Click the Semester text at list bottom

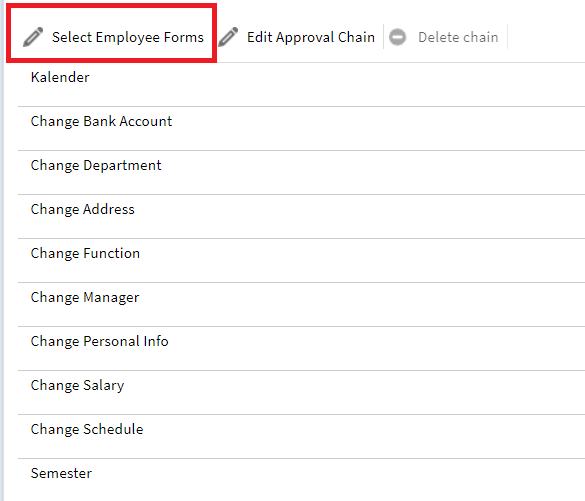pos(61,473)
